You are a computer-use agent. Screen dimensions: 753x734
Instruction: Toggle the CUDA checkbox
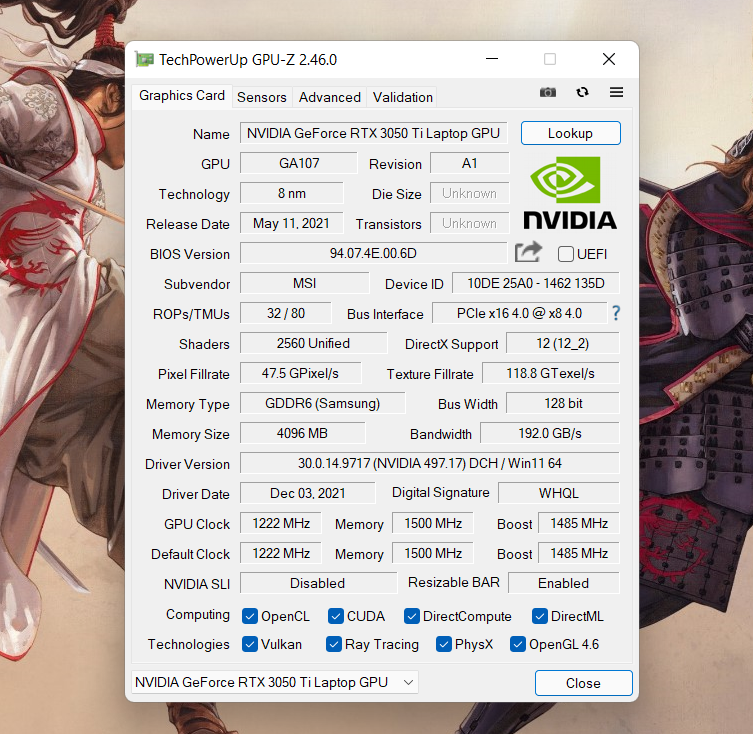(336, 616)
